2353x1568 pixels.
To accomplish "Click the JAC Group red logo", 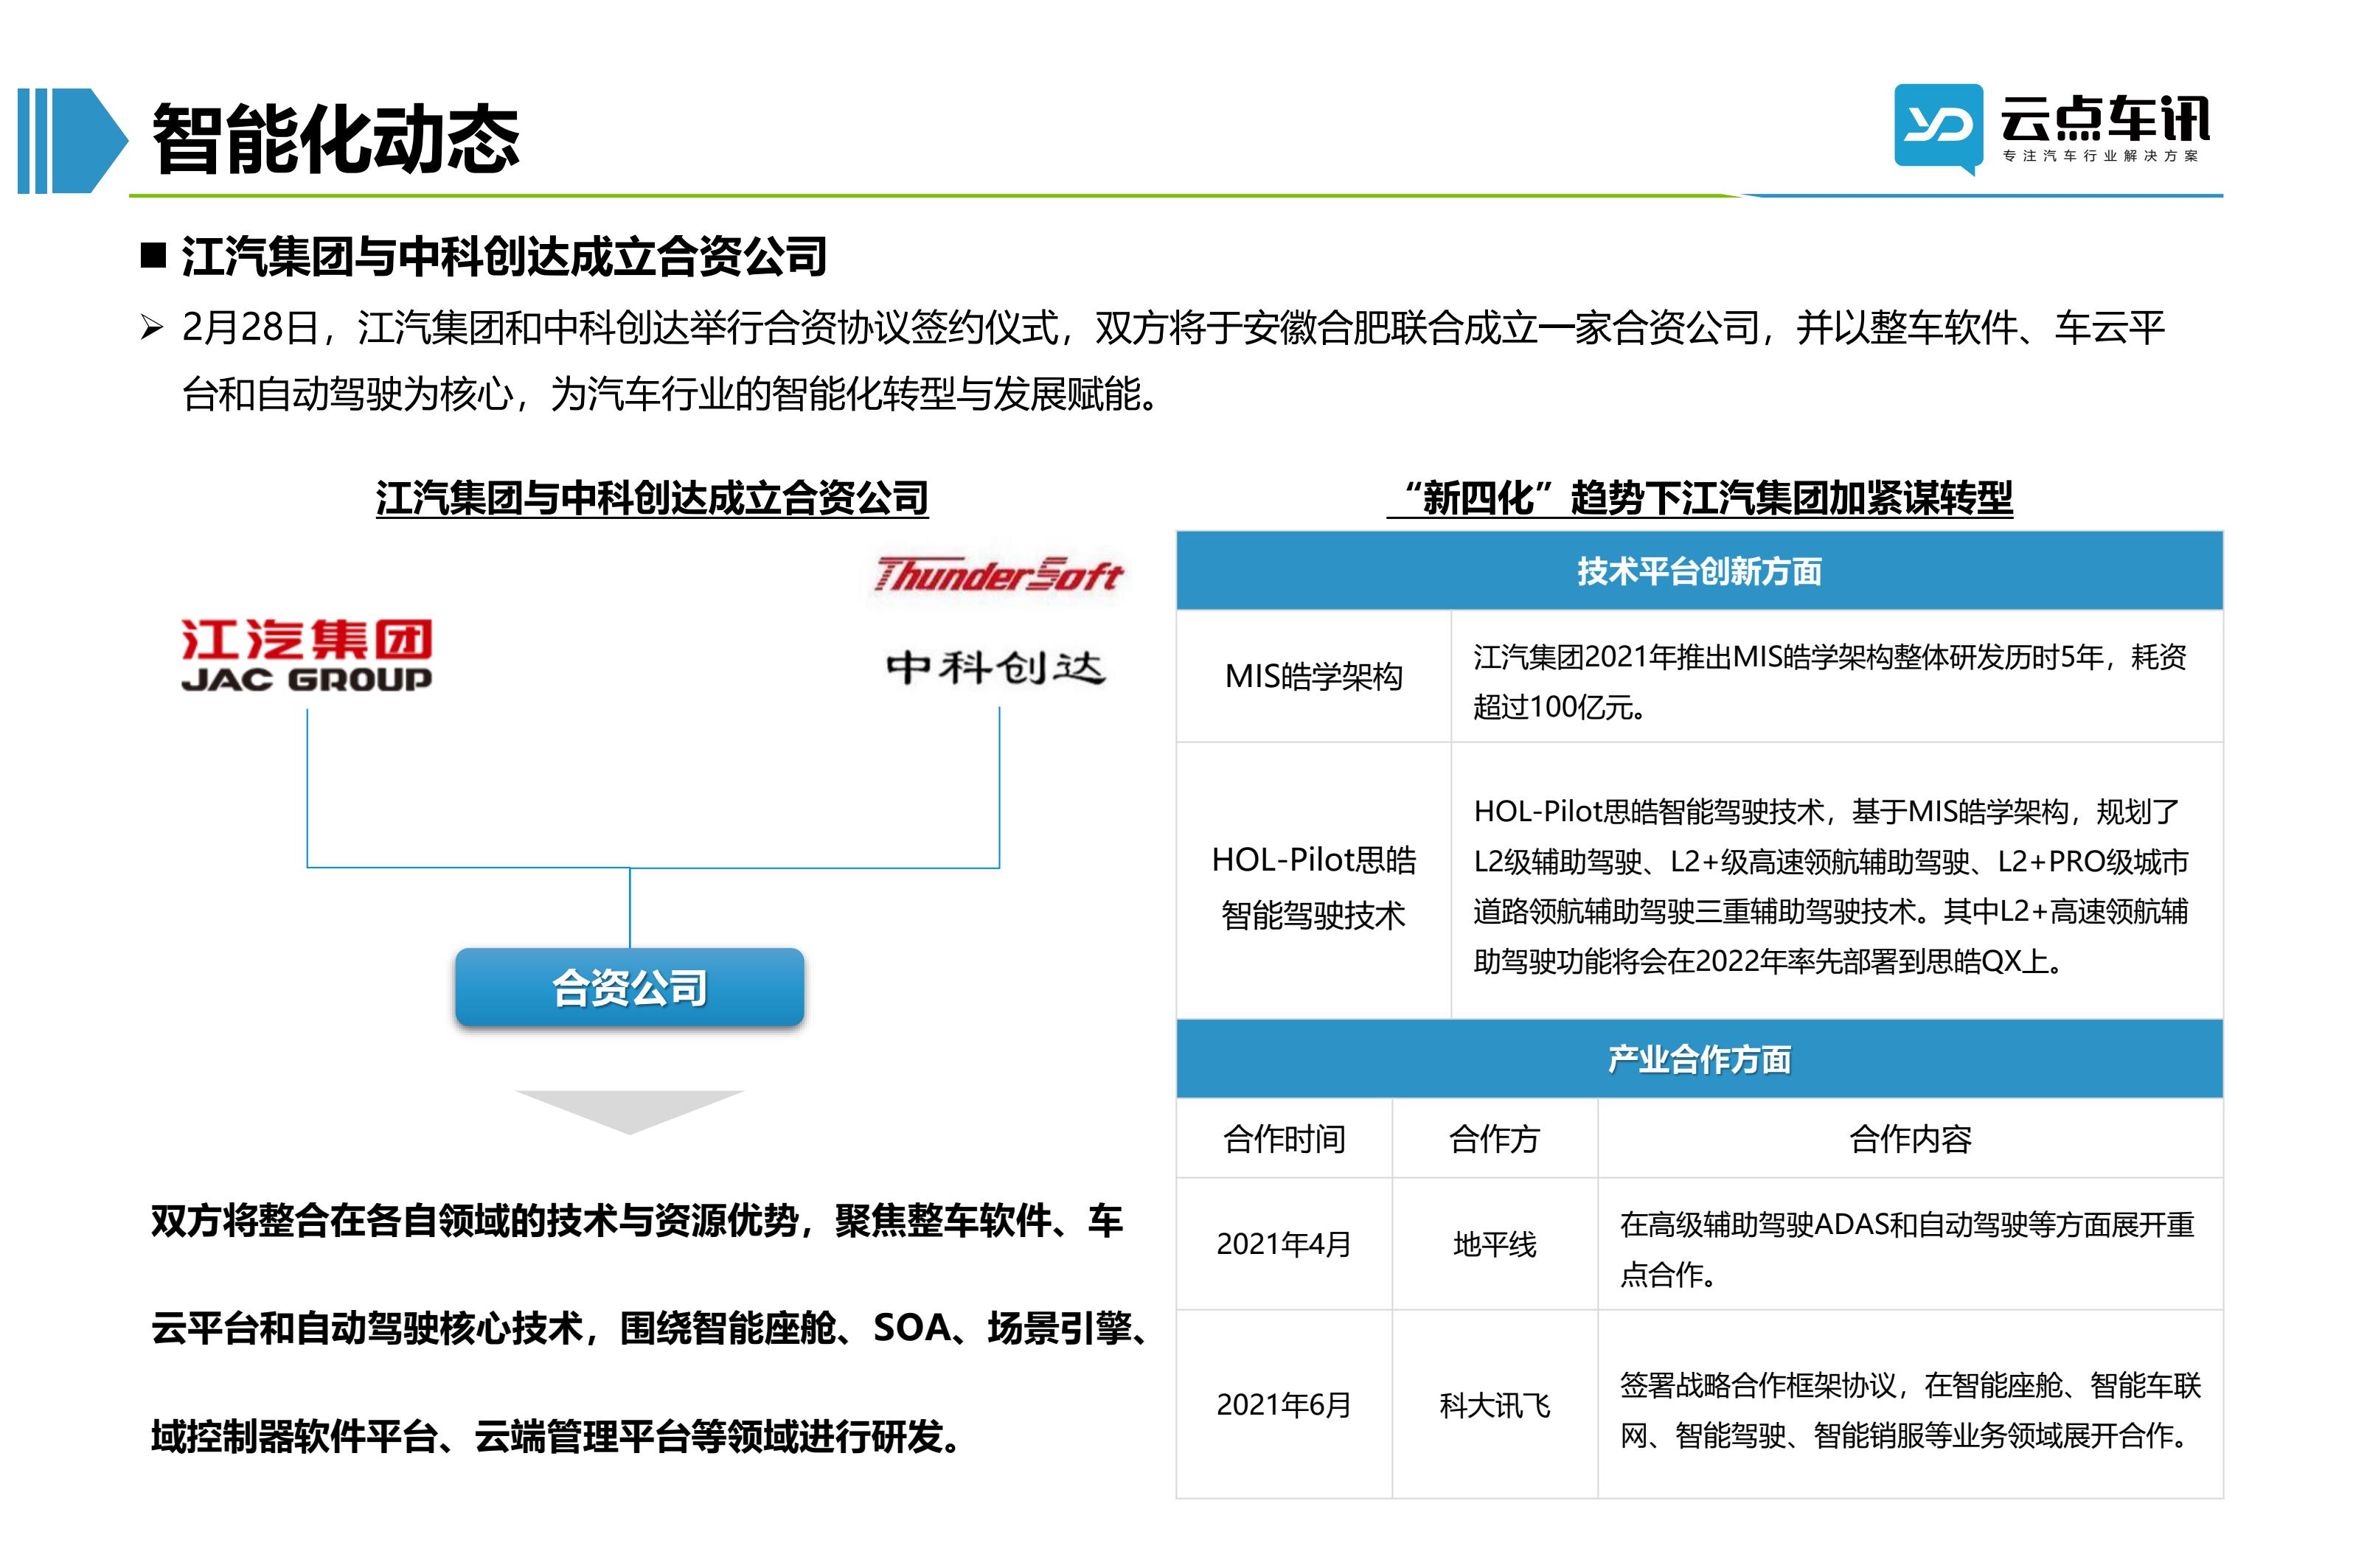I will point(306,655).
